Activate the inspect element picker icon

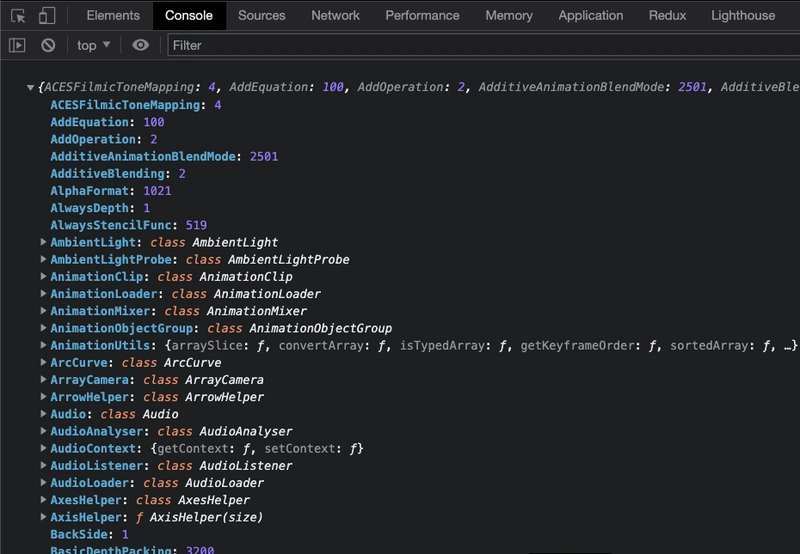tap(18, 16)
